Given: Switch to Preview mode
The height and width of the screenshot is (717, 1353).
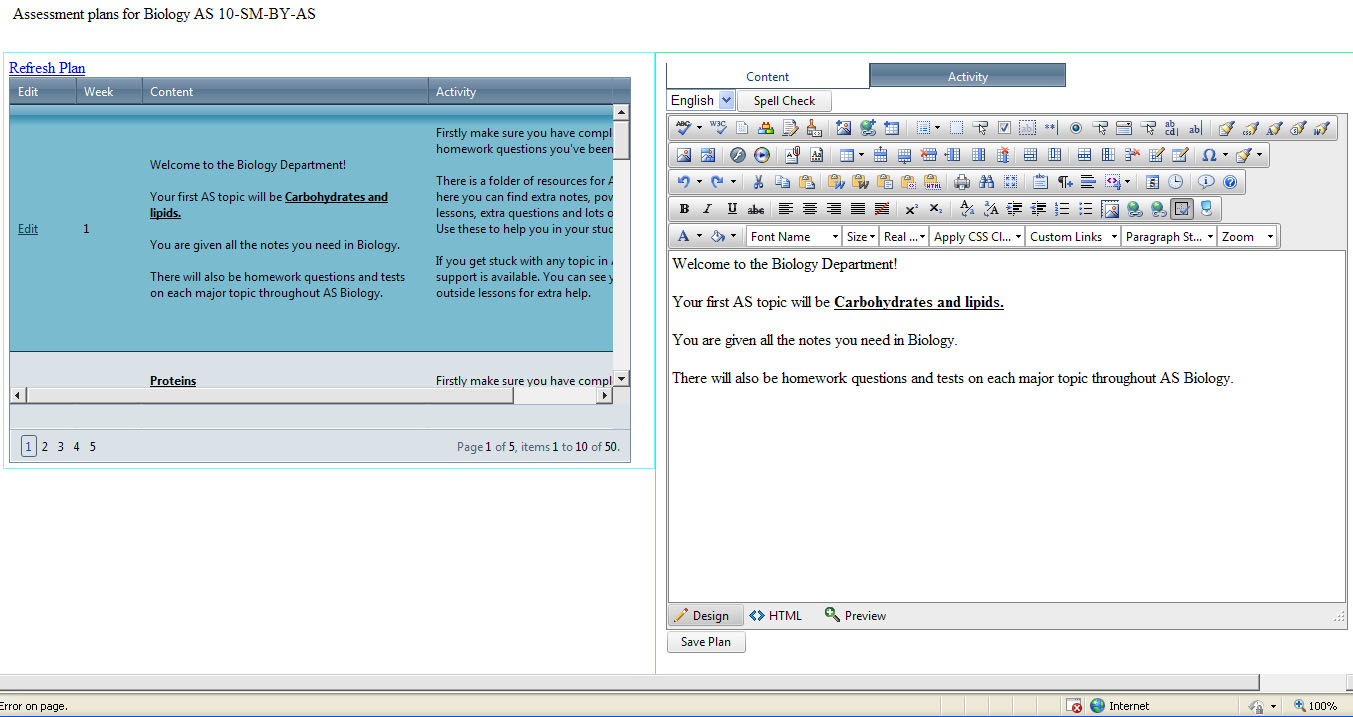Looking at the screenshot, I should pos(856,616).
